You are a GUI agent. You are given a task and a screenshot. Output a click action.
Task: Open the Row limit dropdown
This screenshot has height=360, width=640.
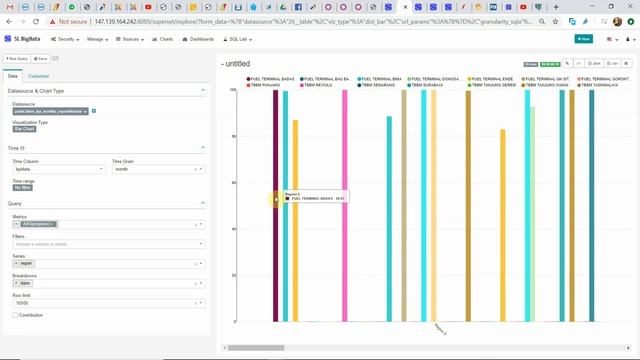click(200, 303)
